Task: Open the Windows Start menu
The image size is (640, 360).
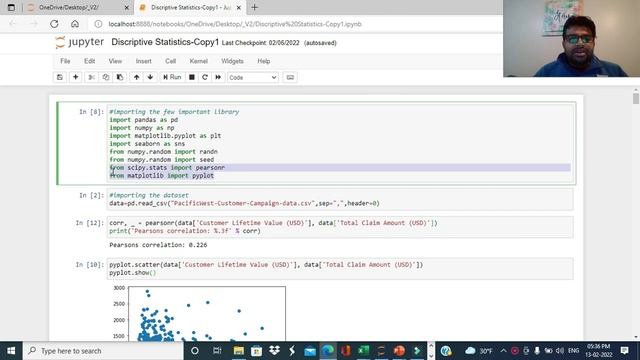Action: [x=11, y=351]
